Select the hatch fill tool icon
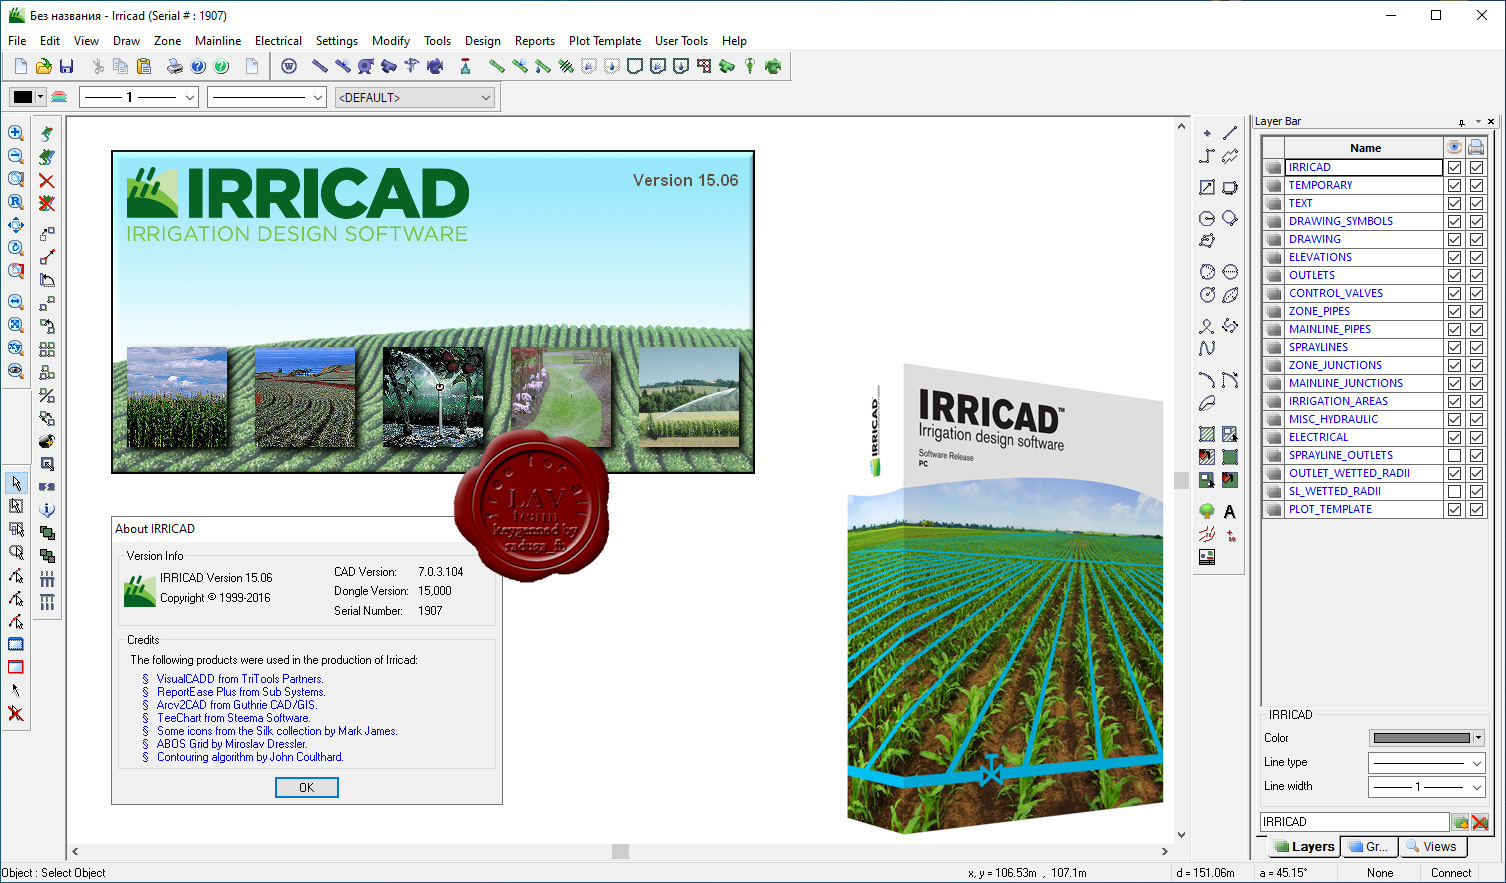 1207,434
